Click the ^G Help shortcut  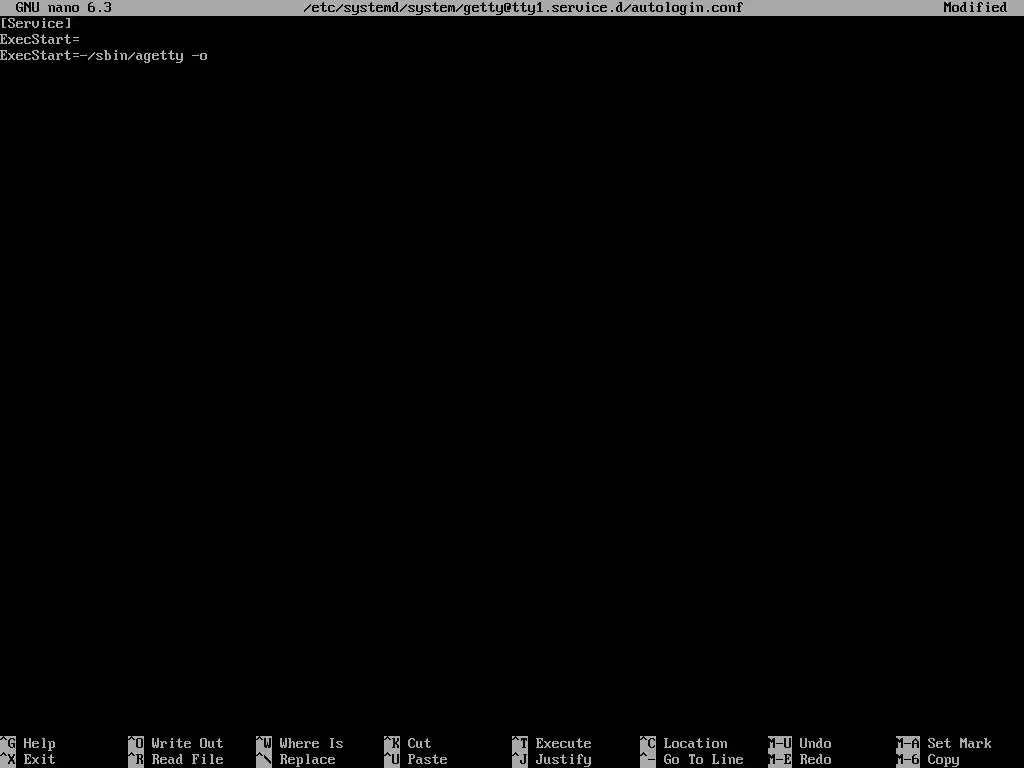click(28, 743)
